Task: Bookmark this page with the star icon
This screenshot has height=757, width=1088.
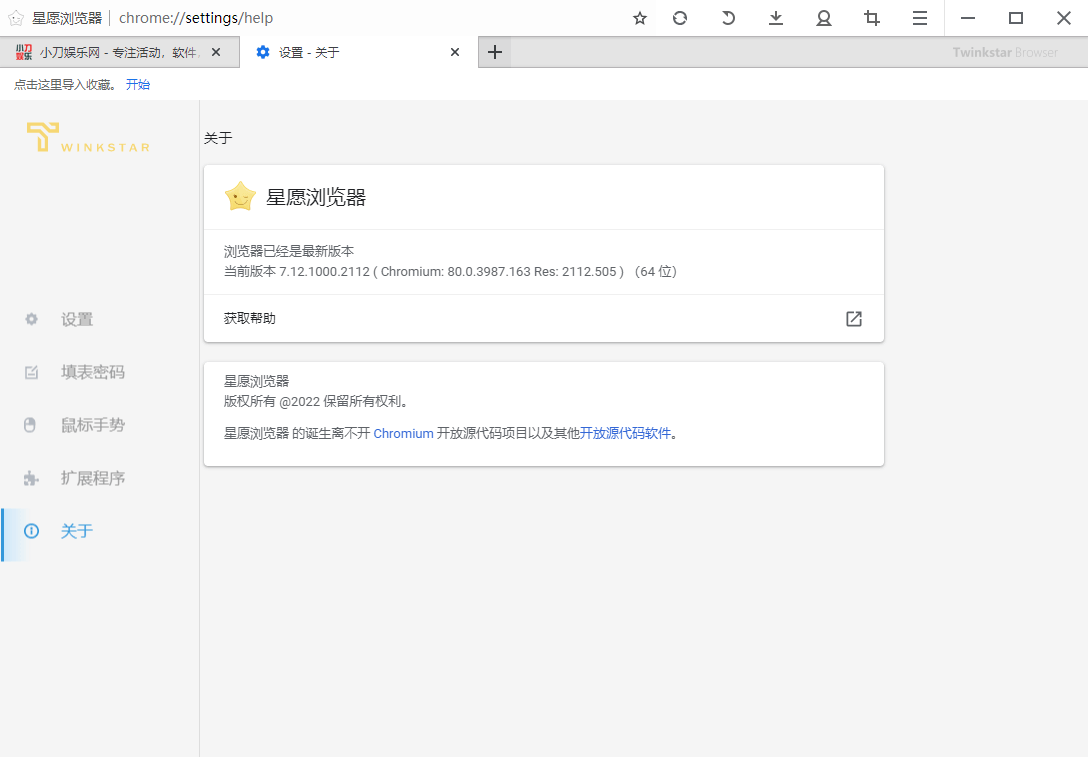Action: coord(639,18)
